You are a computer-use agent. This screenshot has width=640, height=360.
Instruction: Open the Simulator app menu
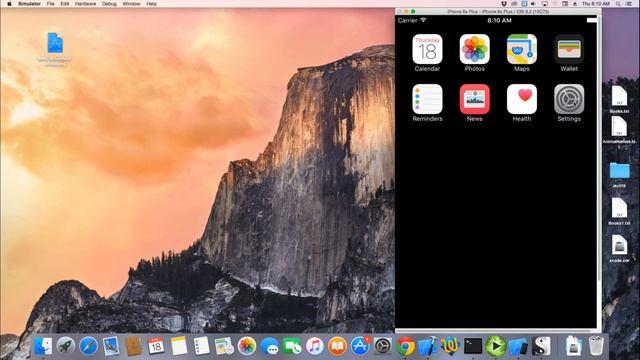29,4
